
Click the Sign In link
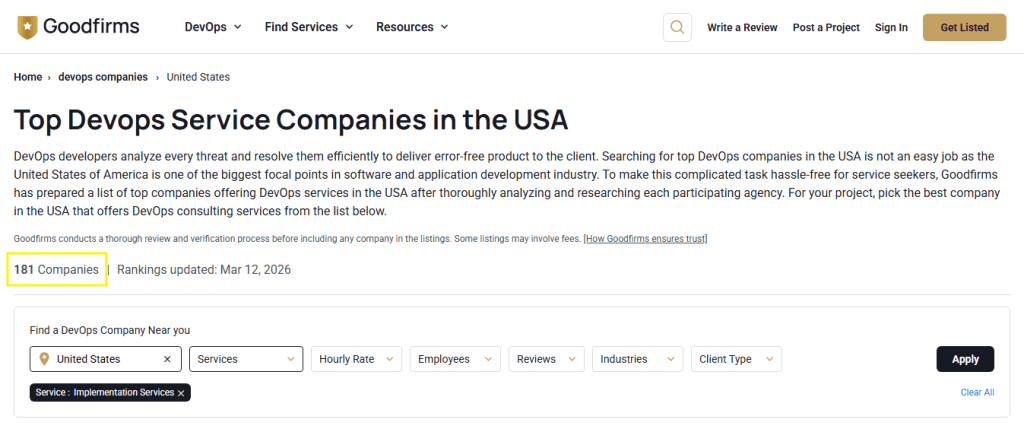(x=891, y=27)
